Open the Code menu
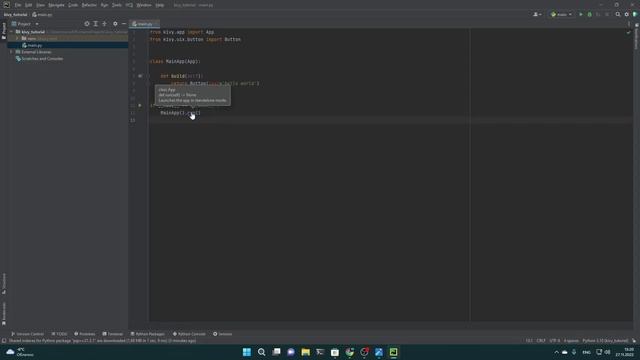Viewport: 640px width, 360px height. coord(73,5)
